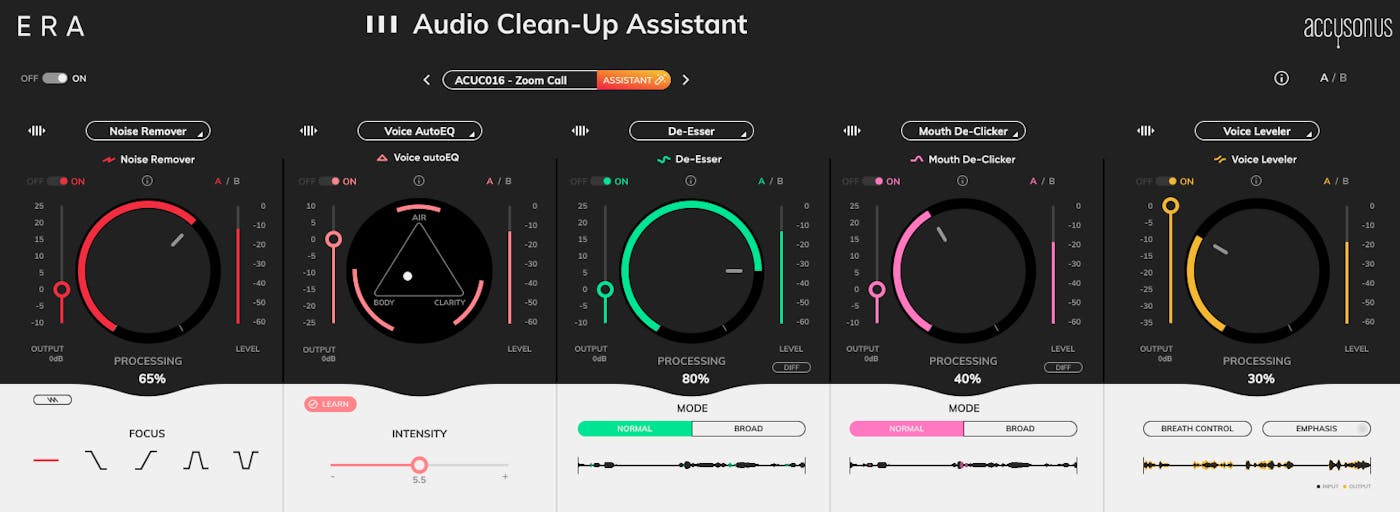Click the white dot in Voice autoEQ triangle
This screenshot has height=512, width=1400.
tap(407, 275)
